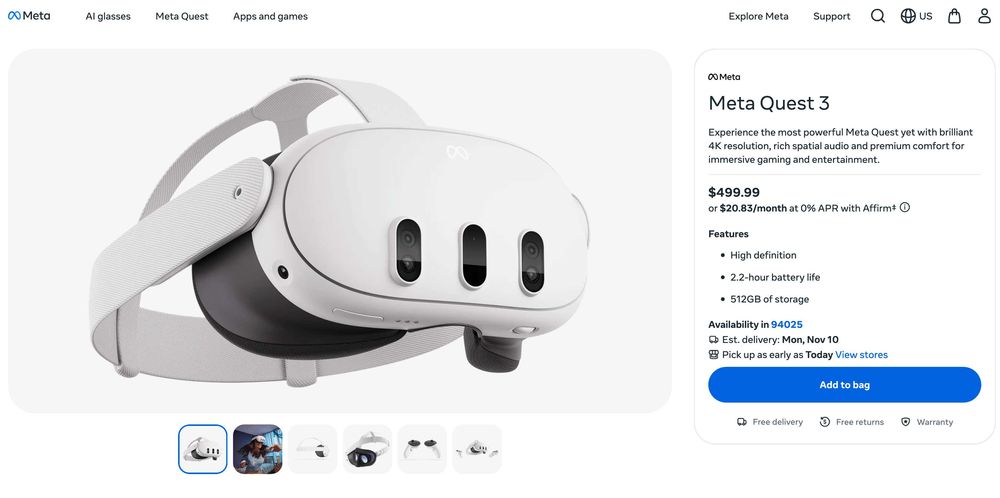This screenshot has width=1000, height=498.
Task: Click the Meta logo in header
Action: 29,16
